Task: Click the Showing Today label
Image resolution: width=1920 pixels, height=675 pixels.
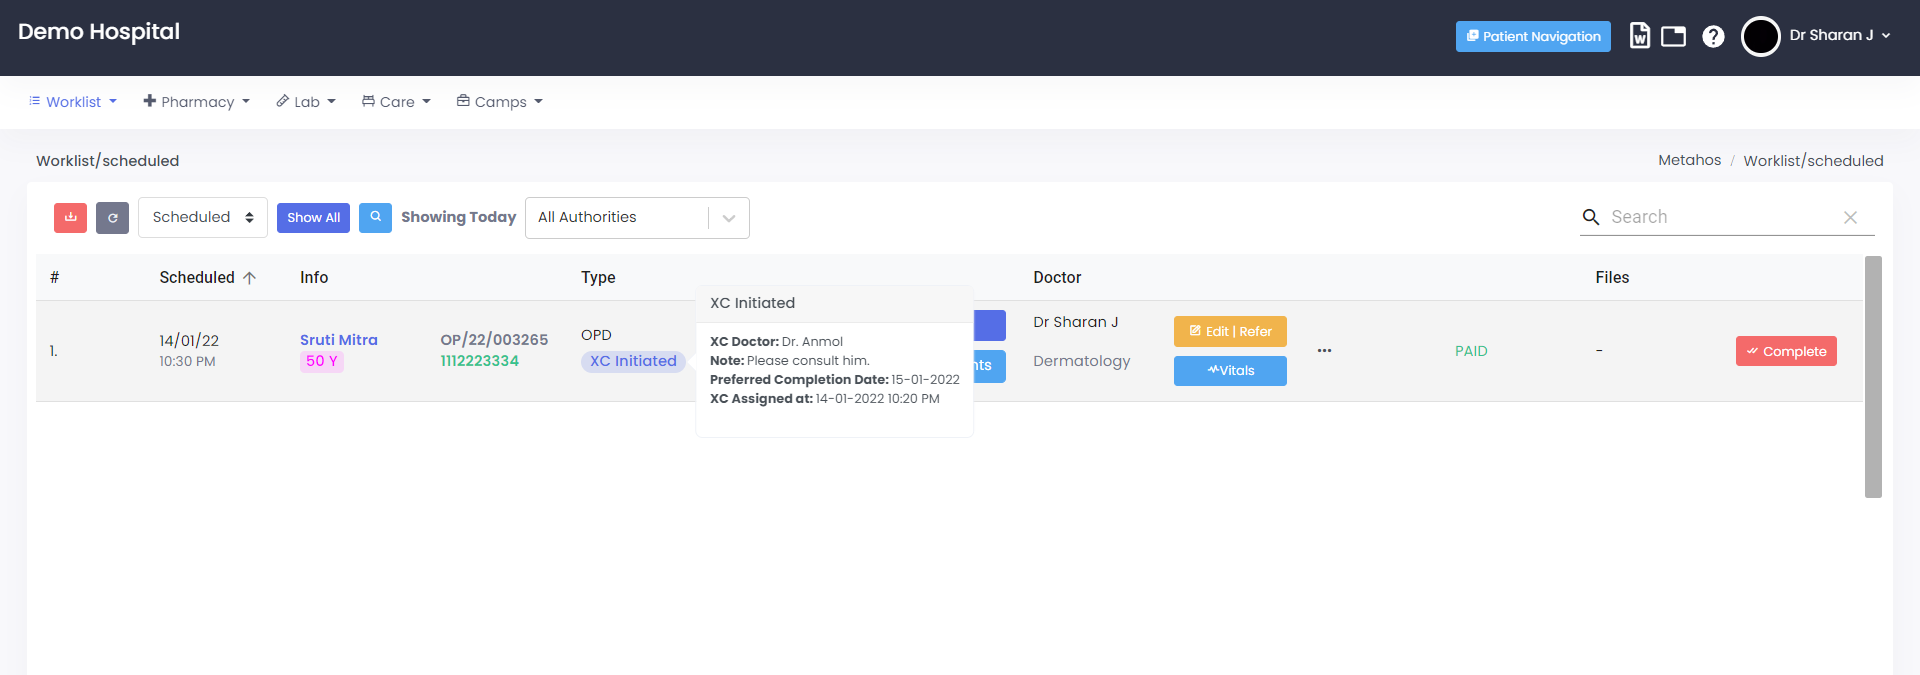Action: click(x=459, y=217)
